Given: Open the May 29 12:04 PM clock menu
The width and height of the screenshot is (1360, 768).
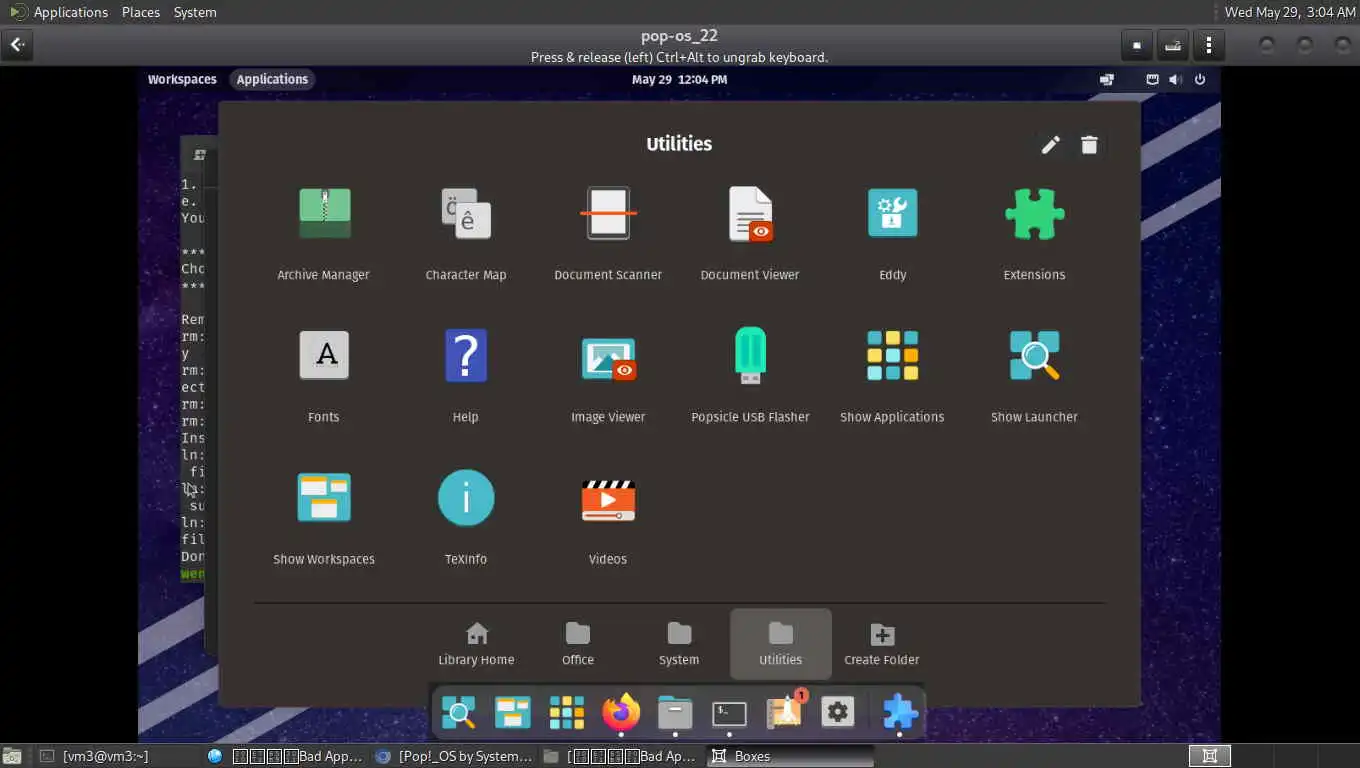Looking at the screenshot, I should 679,79.
